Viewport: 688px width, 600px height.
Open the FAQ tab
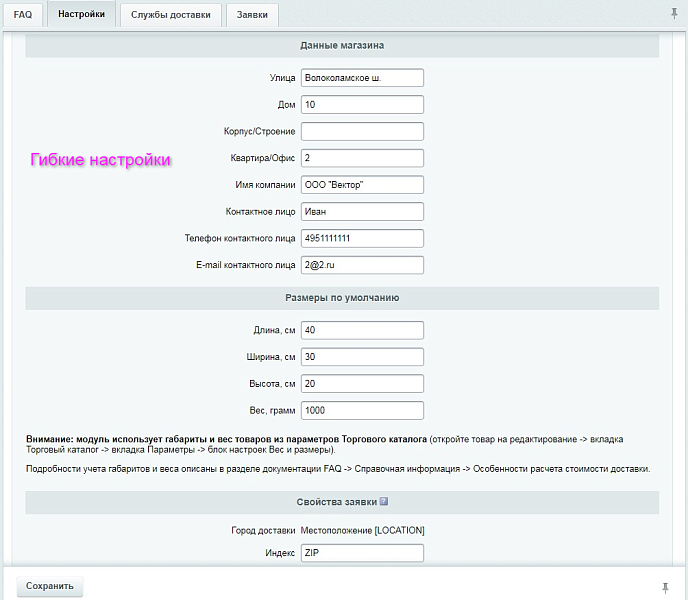pyautogui.click(x=22, y=15)
